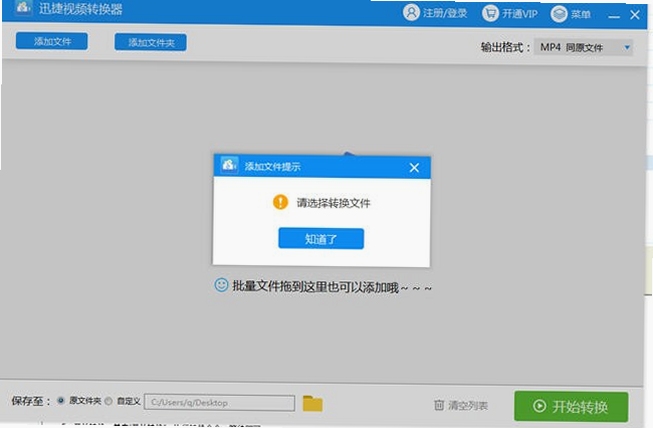Close the main converter window

(635, 15)
